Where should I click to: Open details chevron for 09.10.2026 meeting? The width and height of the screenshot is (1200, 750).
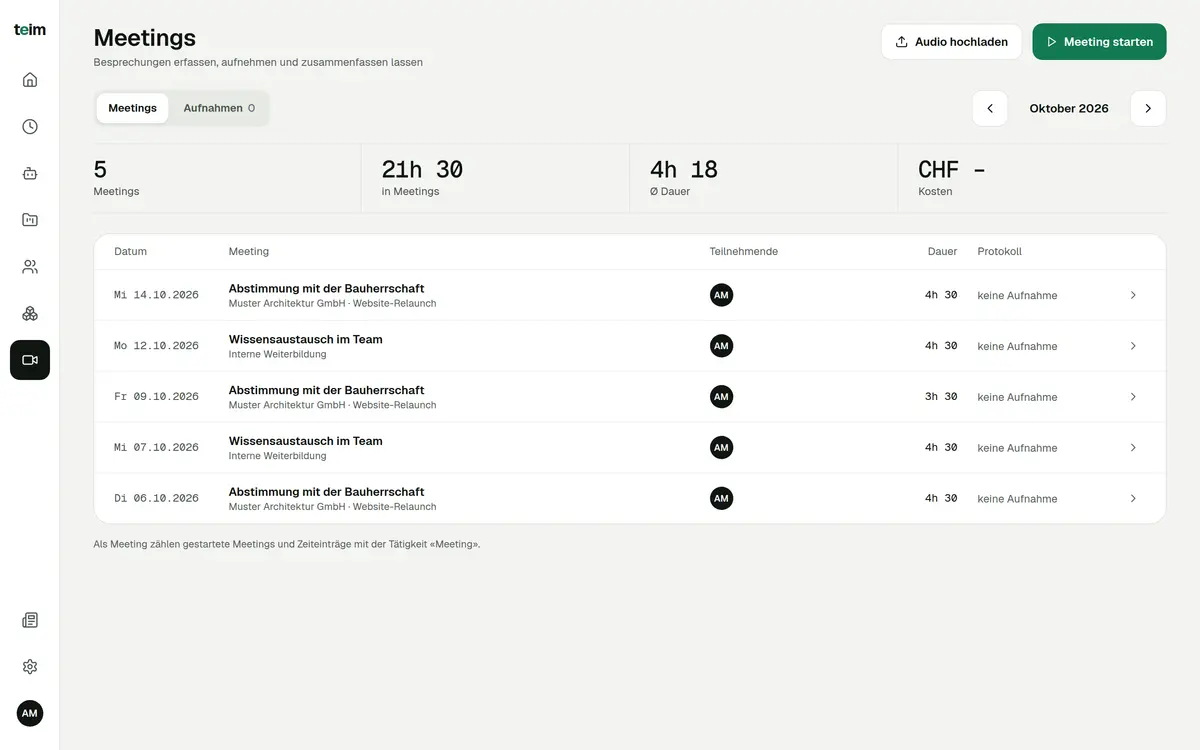point(1133,397)
